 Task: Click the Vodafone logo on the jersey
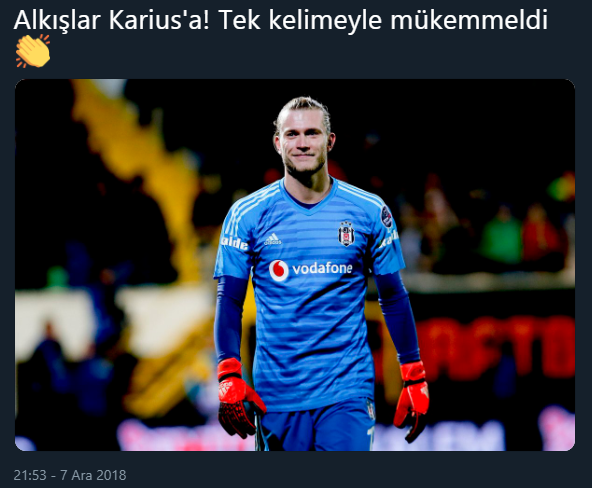tap(310, 270)
